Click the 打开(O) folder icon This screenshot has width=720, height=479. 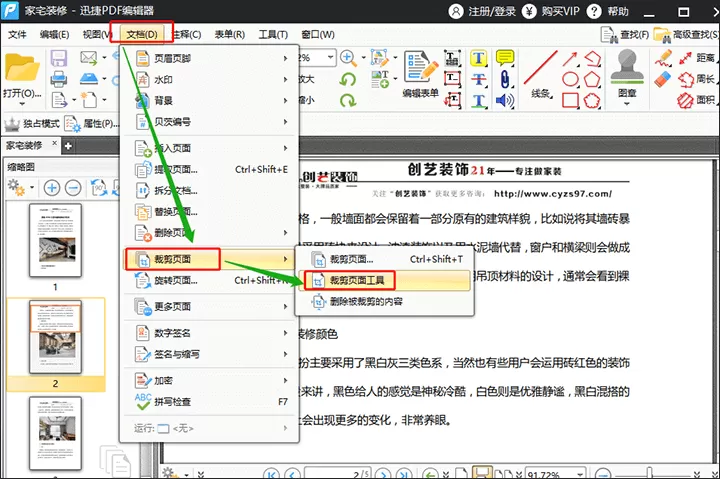pyautogui.click(x=22, y=69)
